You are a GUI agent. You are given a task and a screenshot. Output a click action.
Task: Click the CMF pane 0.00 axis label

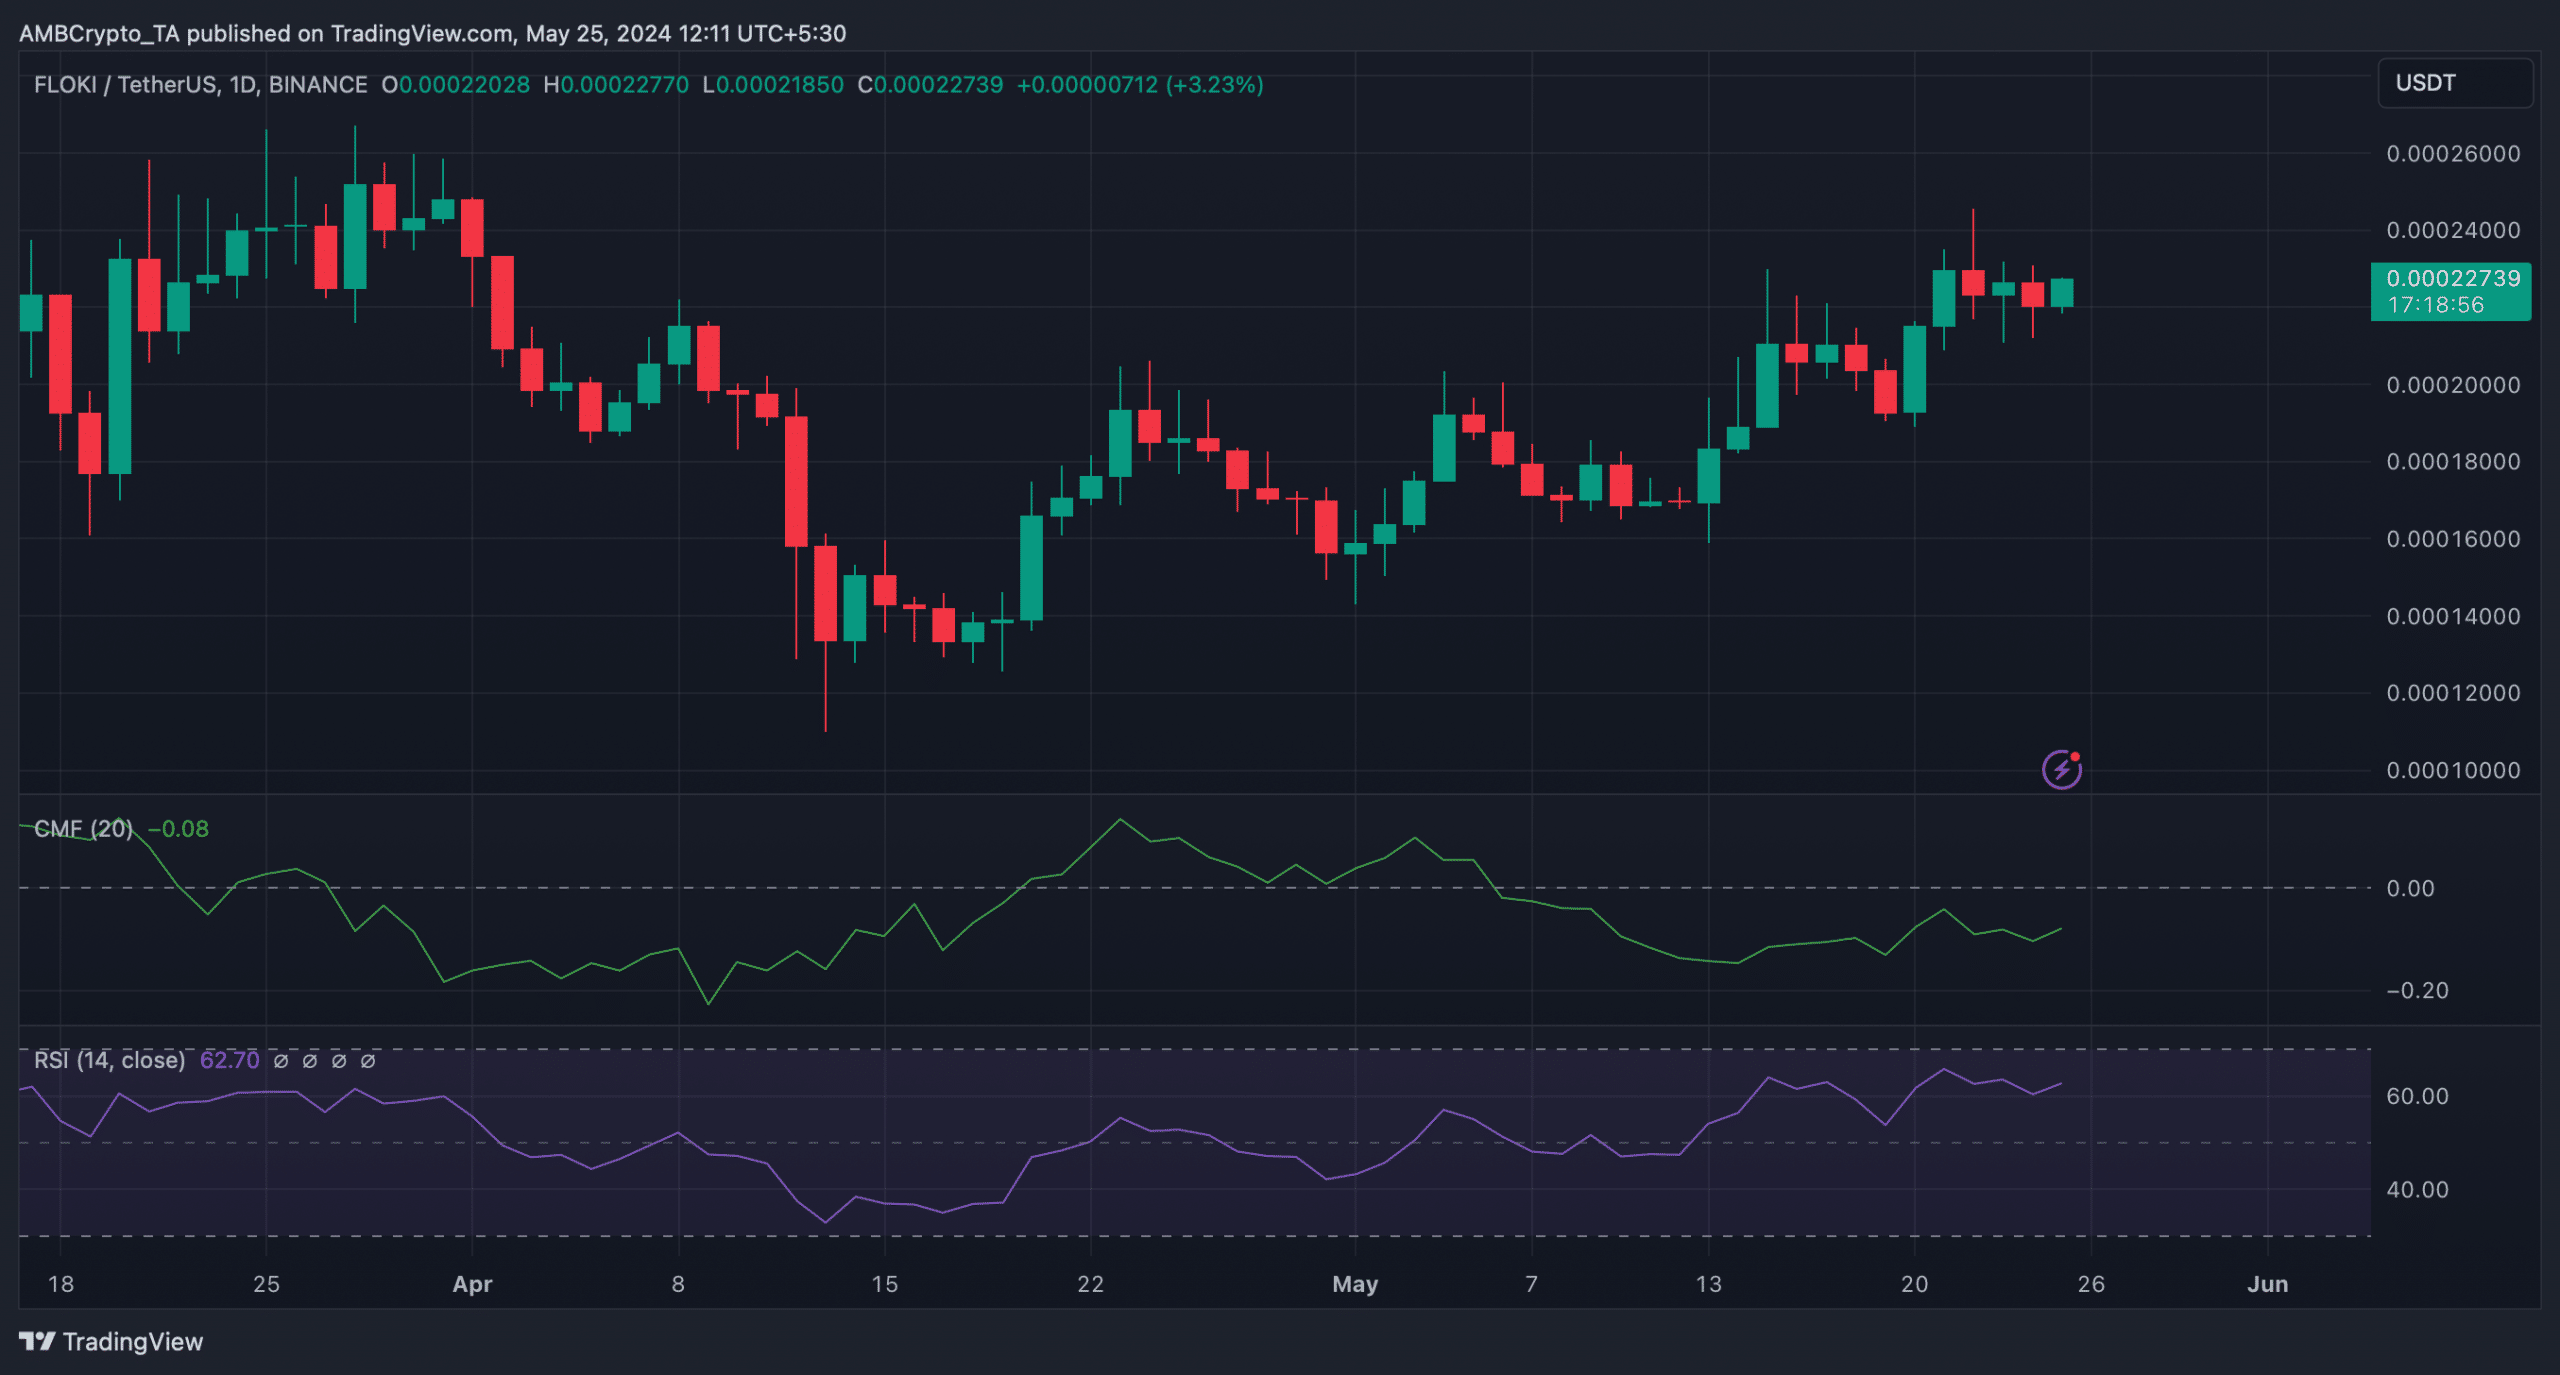[x=2410, y=888]
